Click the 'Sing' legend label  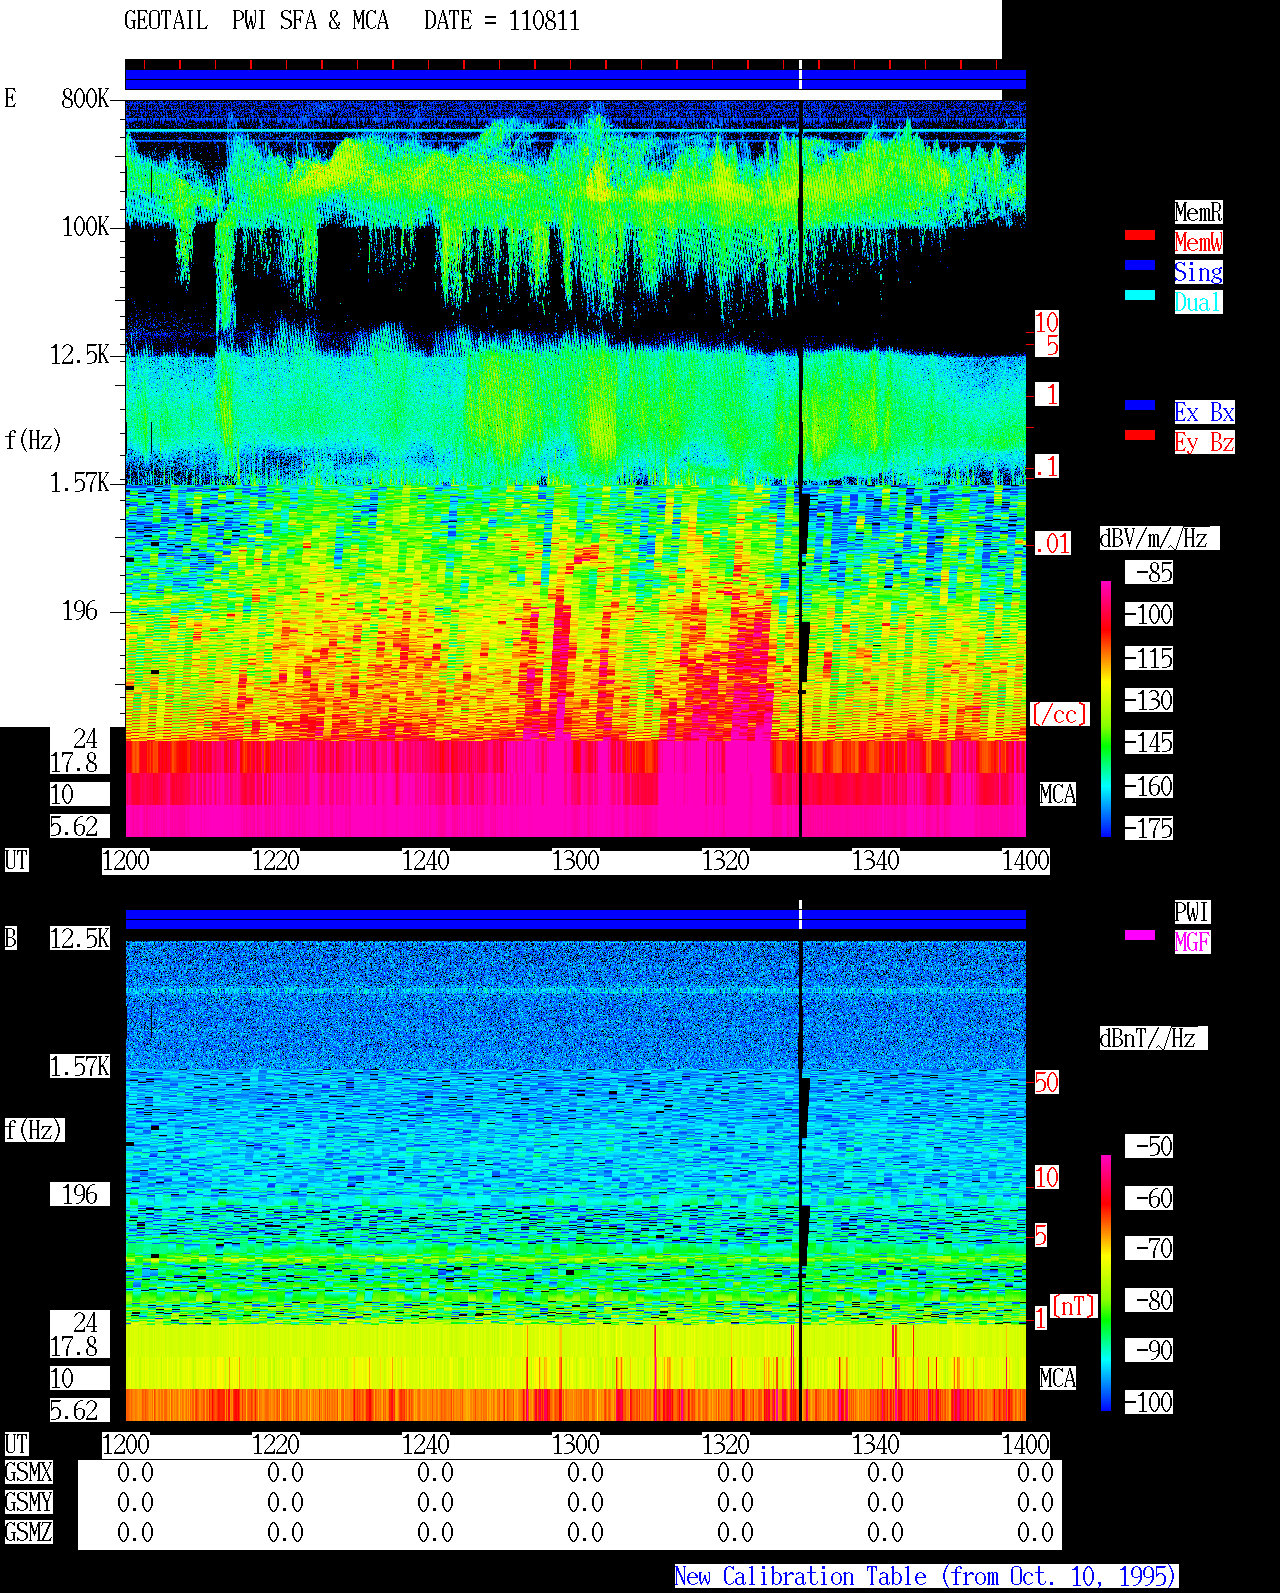coord(1198,272)
